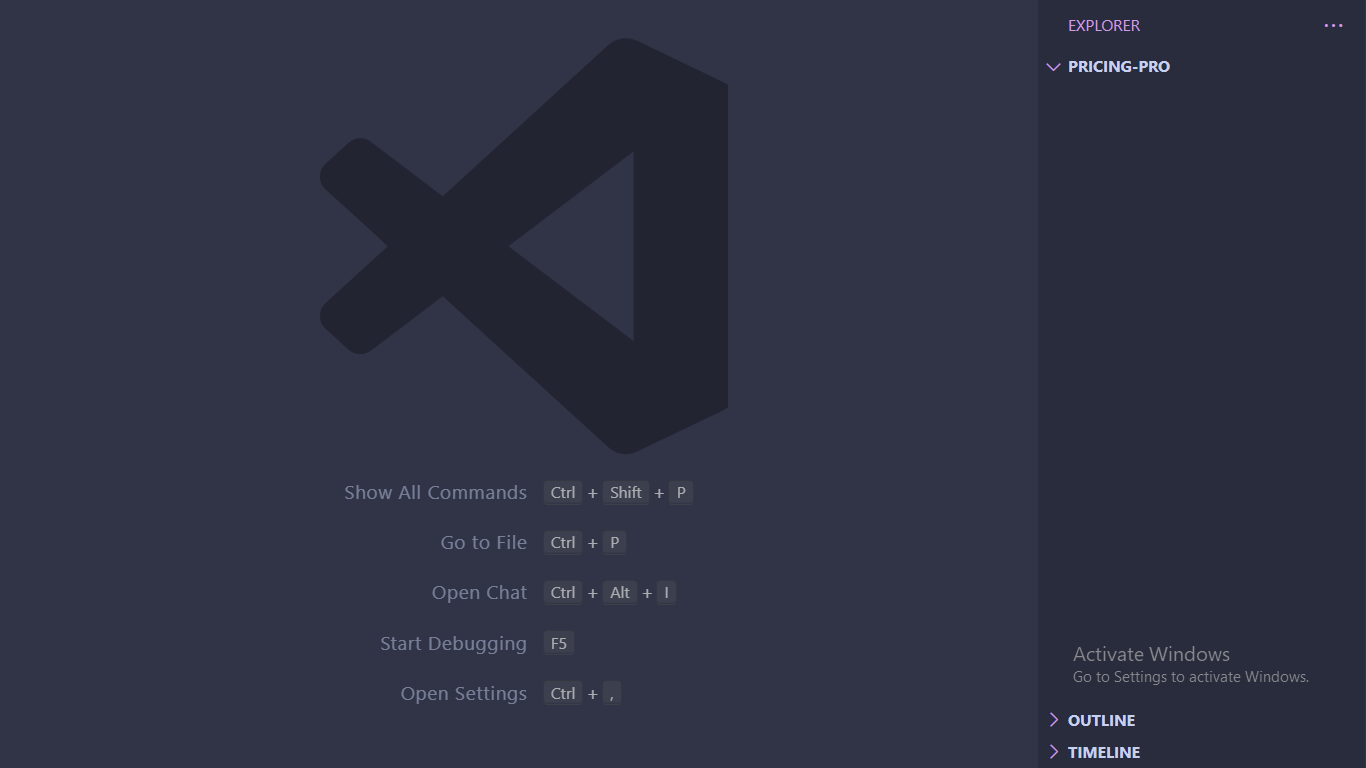Expand the TIMELINE section chevron
Screen dimensions: 1366x768
(x=1053, y=752)
